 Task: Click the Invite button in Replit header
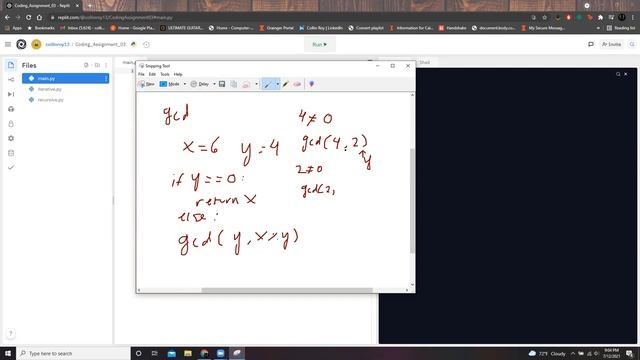click(611, 44)
